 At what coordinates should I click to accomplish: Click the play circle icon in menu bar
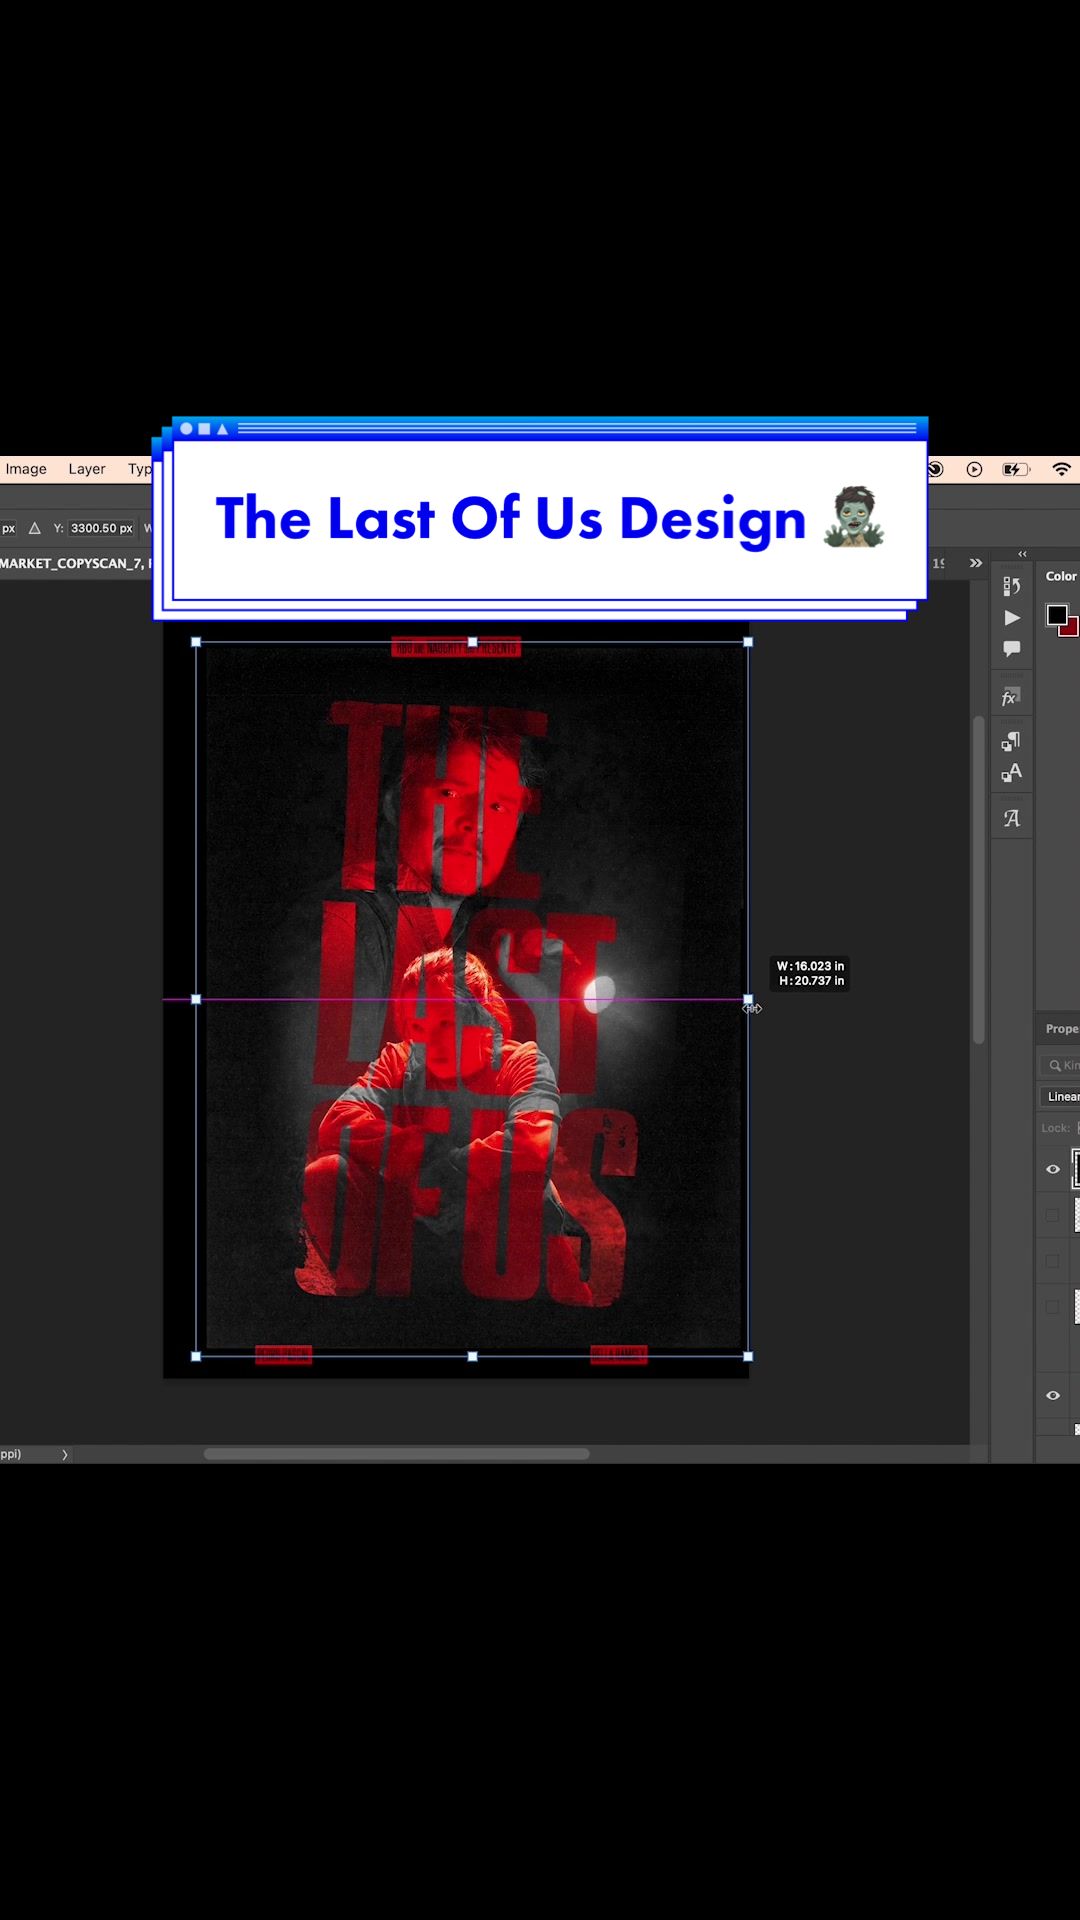[x=974, y=469]
